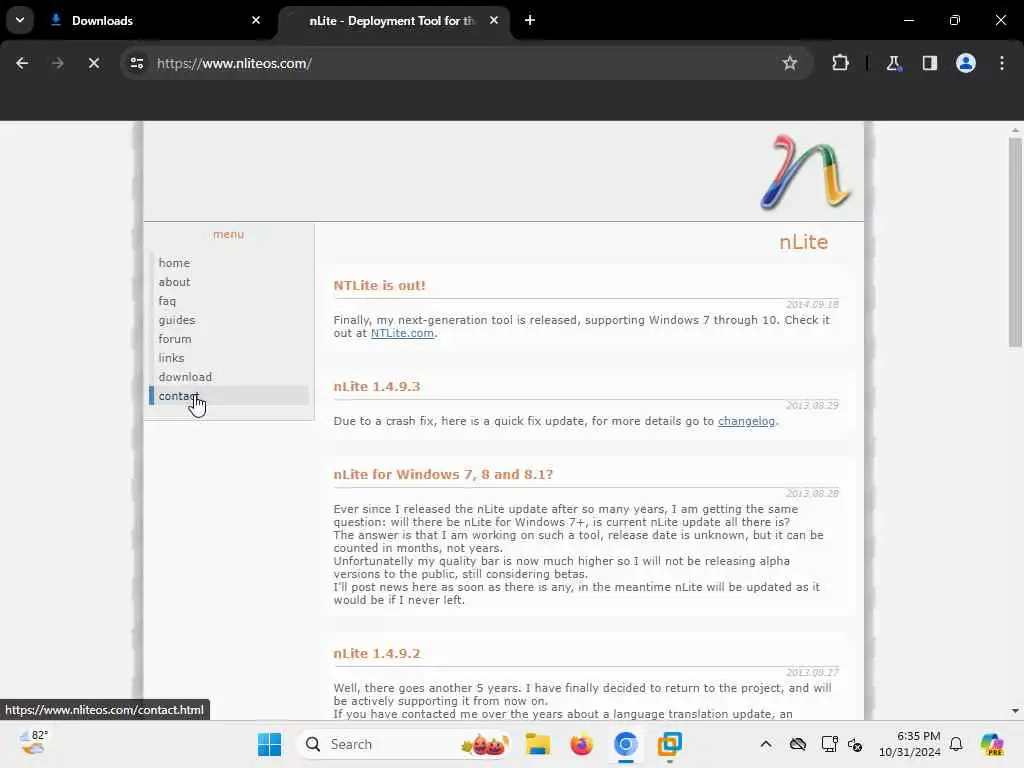The image size is (1024, 768).
Task: Open the faq menu link
Action: click(x=167, y=301)
